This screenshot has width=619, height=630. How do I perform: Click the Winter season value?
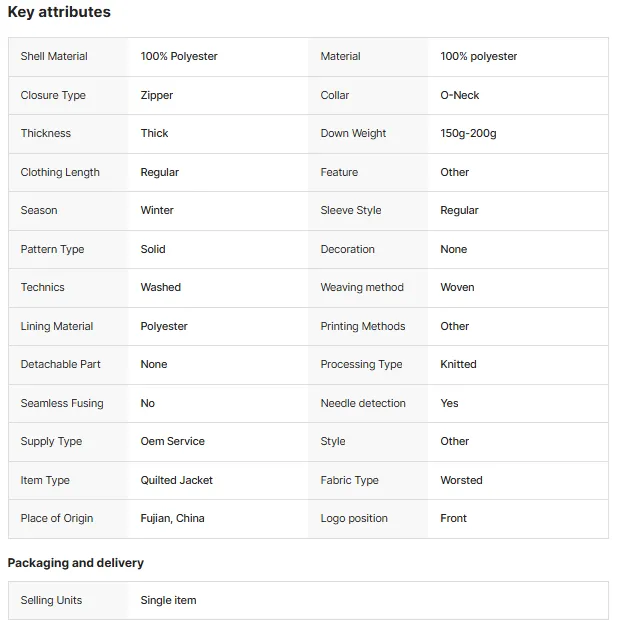157,210
